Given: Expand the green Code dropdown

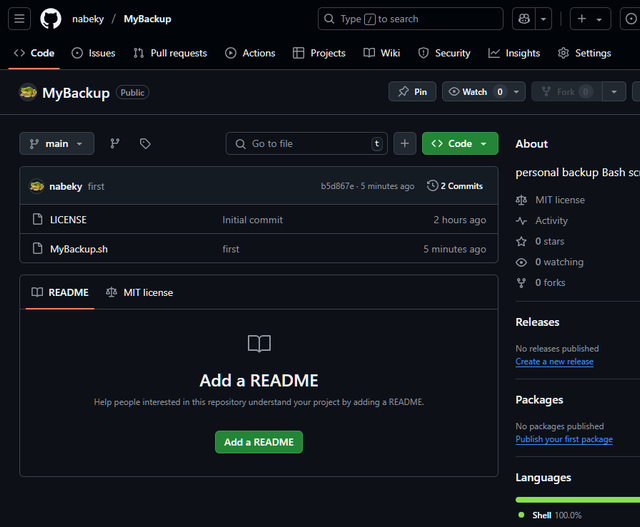Looking at the screenshot, I should (x=459, y=144).
